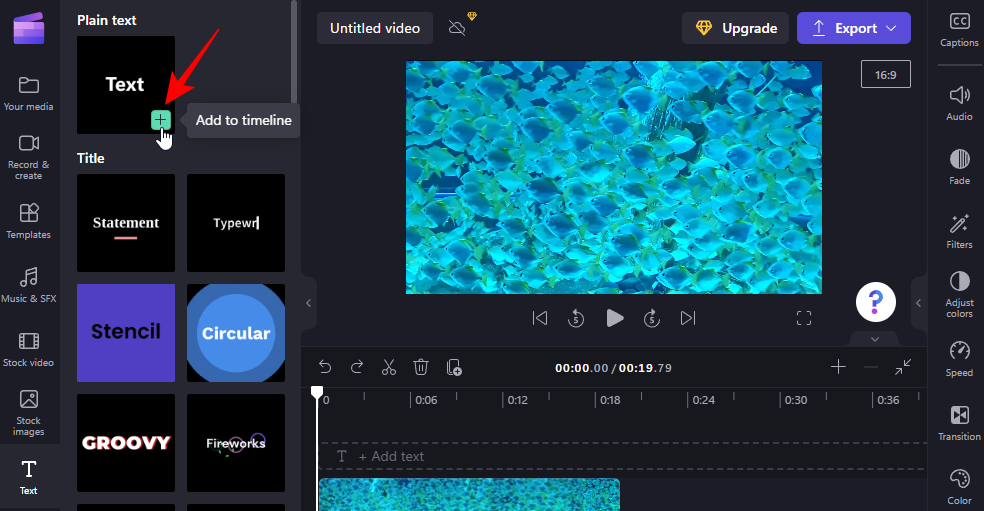This screenshot has height=511, width=984.
Task: Click the duplicate clip icon
Action: pyautogui.click(x=454, y=367)
